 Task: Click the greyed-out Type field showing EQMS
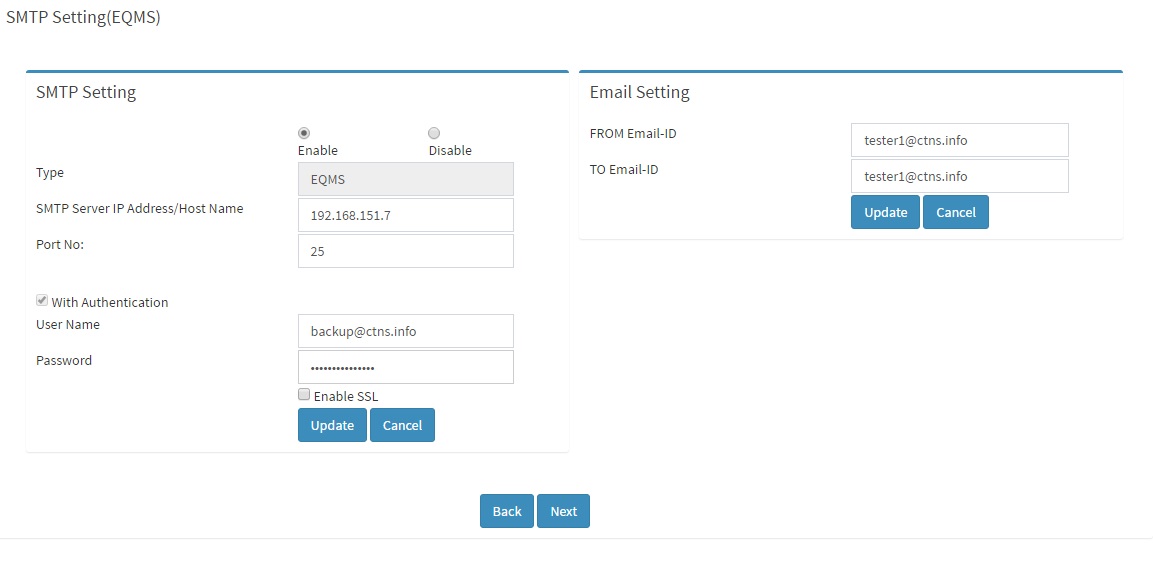(x=406, y=179)
